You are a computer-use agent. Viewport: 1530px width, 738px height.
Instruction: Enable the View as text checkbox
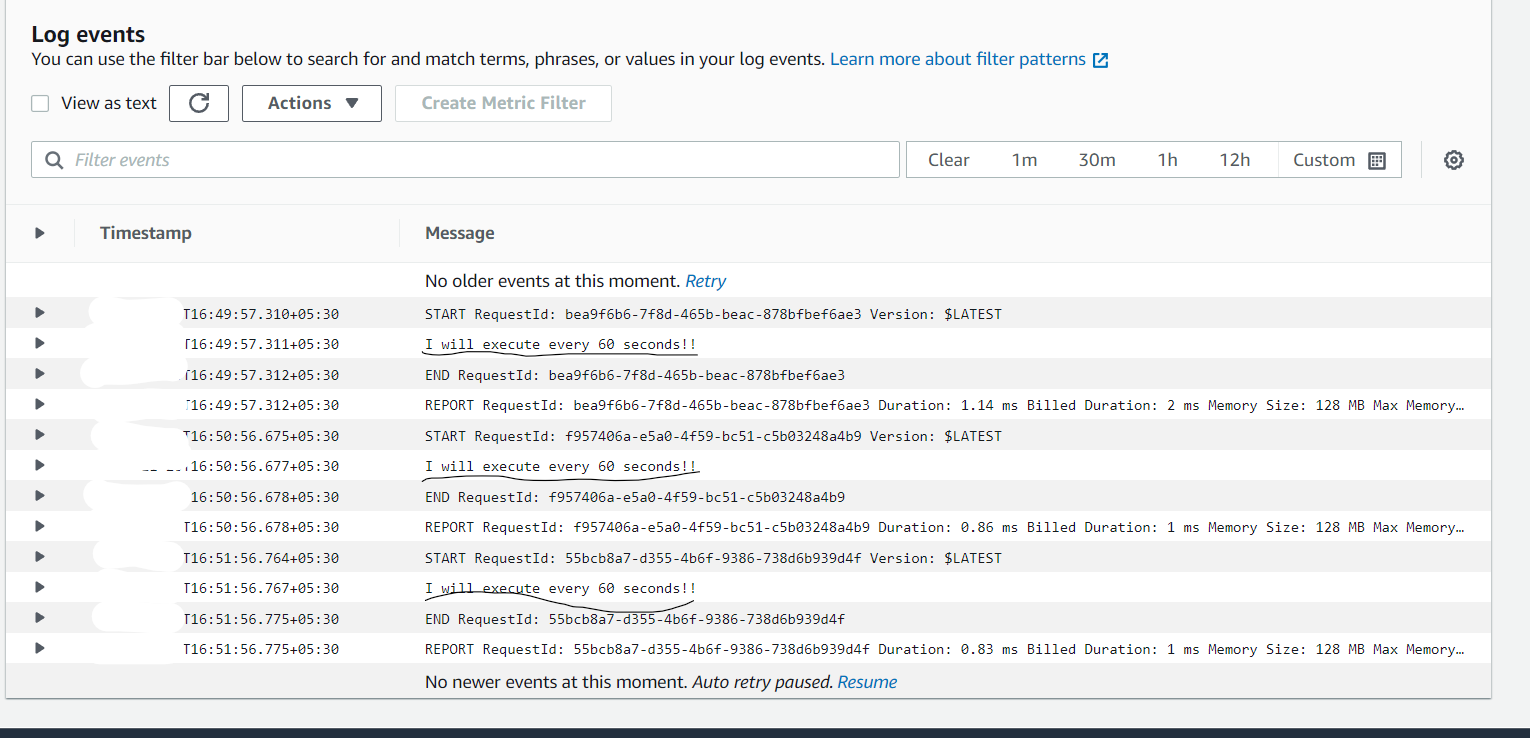click(x=40, y=103)
